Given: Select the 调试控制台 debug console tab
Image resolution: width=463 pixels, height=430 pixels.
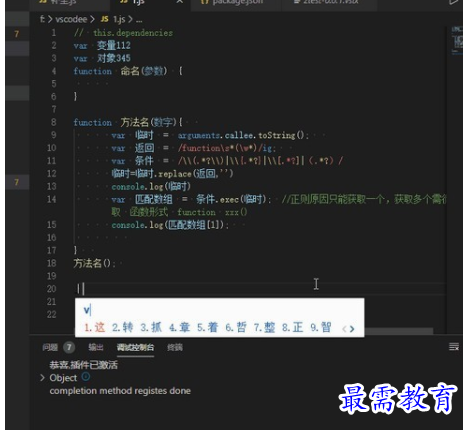Looking at the screenshot, I should 135,348.
